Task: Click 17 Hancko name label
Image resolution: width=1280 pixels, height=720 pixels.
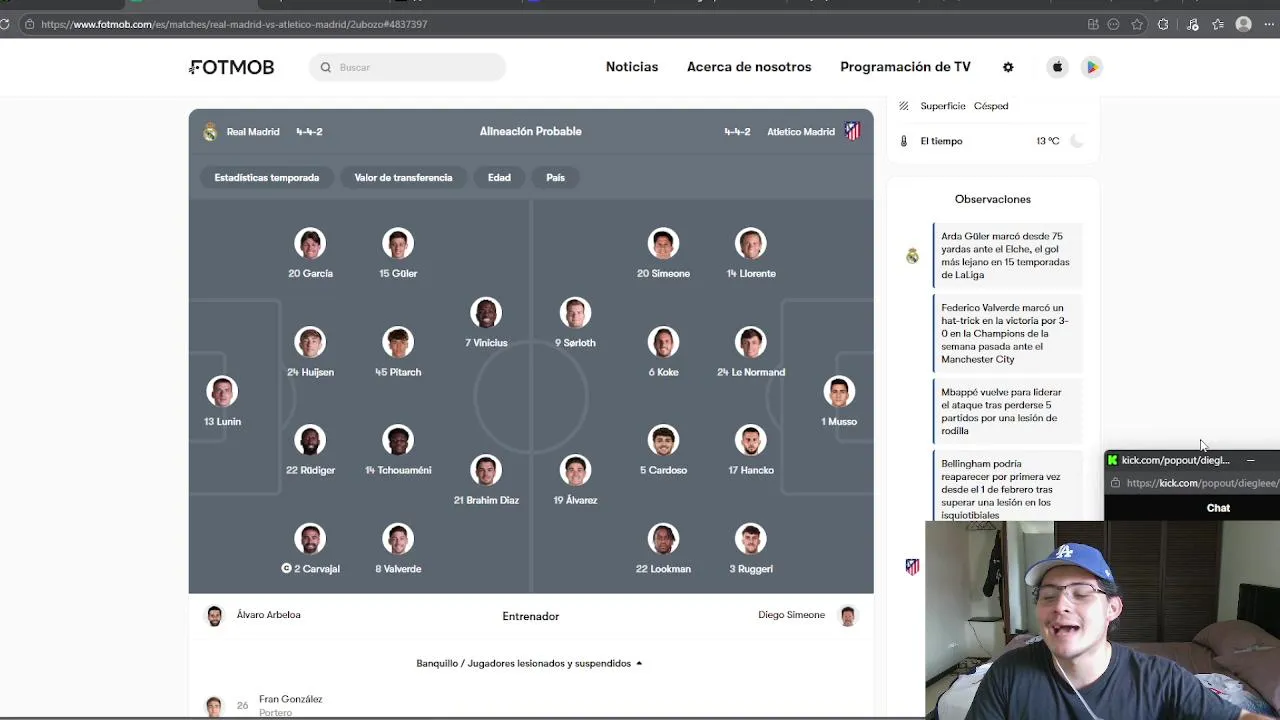Action: (x=751, y=470)
